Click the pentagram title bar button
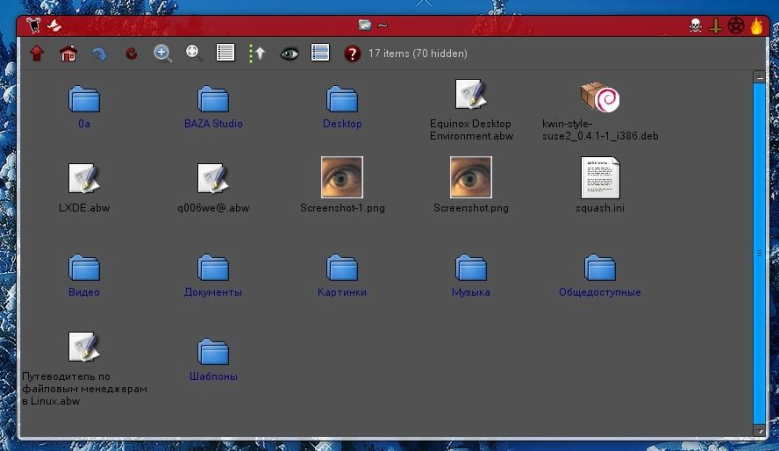Screen dimensions: 779x451 736,26
